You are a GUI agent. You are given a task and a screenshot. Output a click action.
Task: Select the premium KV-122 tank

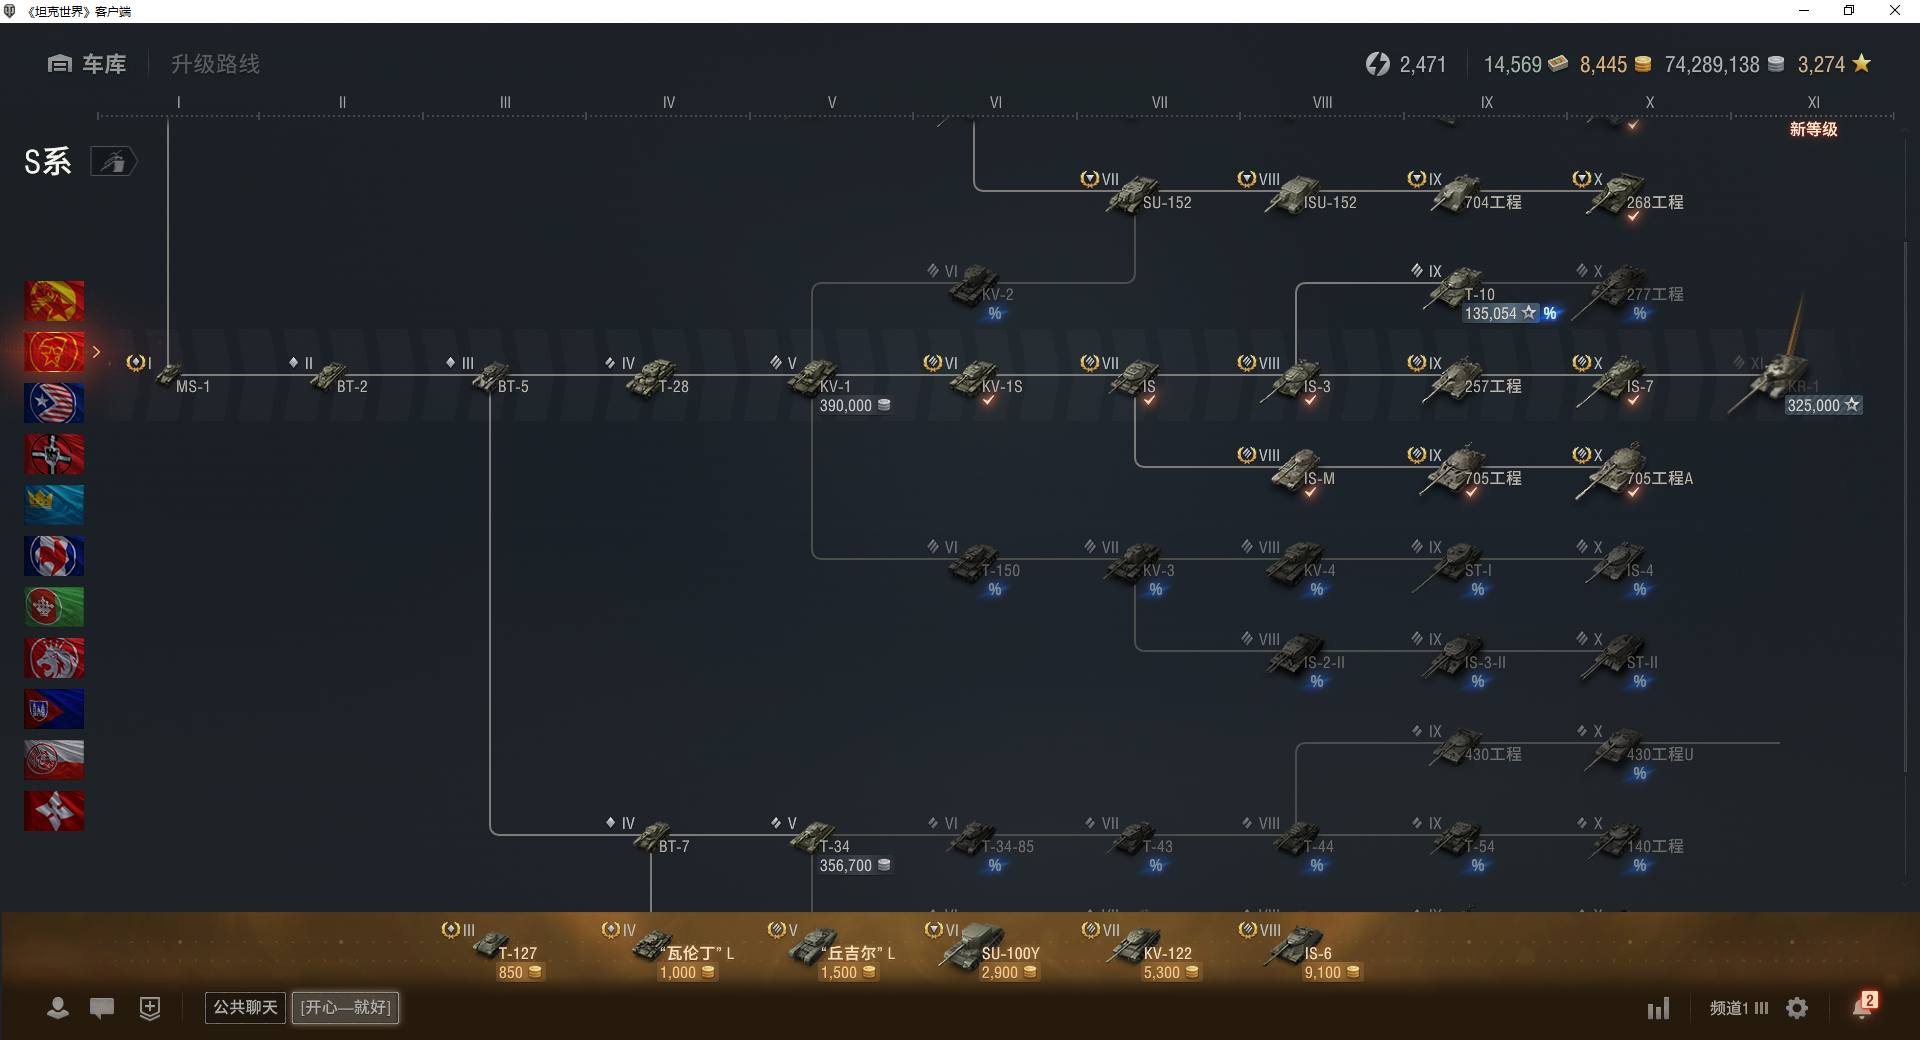pos(1140,950)
